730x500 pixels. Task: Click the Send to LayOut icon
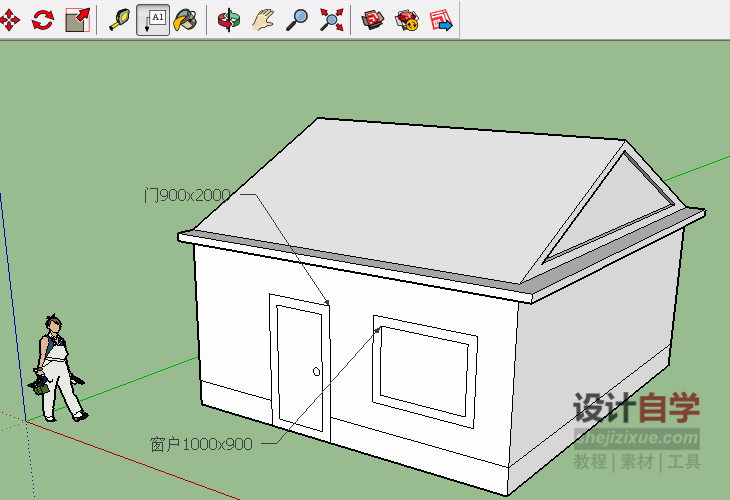coord(441,20)
